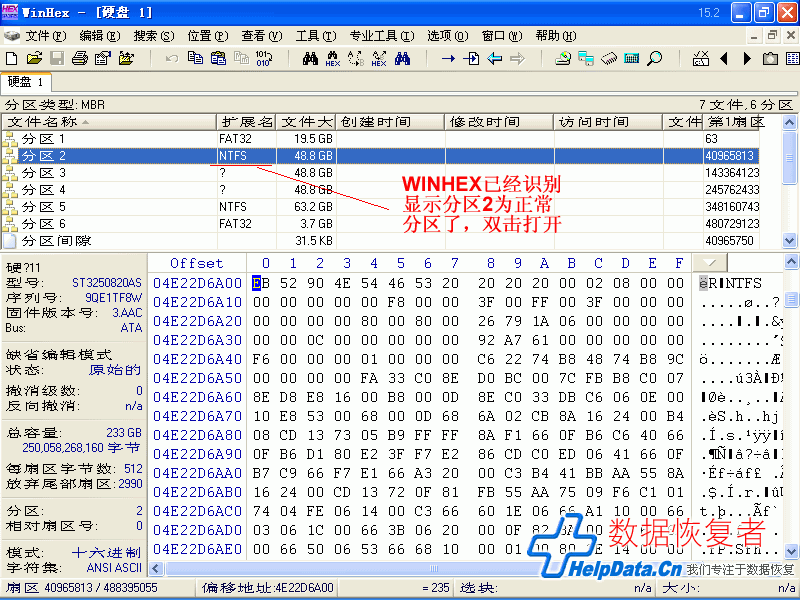Click the grayed Save sectors disk icon
This screenshot has width=800, height=600.
(x=57, y=58)
